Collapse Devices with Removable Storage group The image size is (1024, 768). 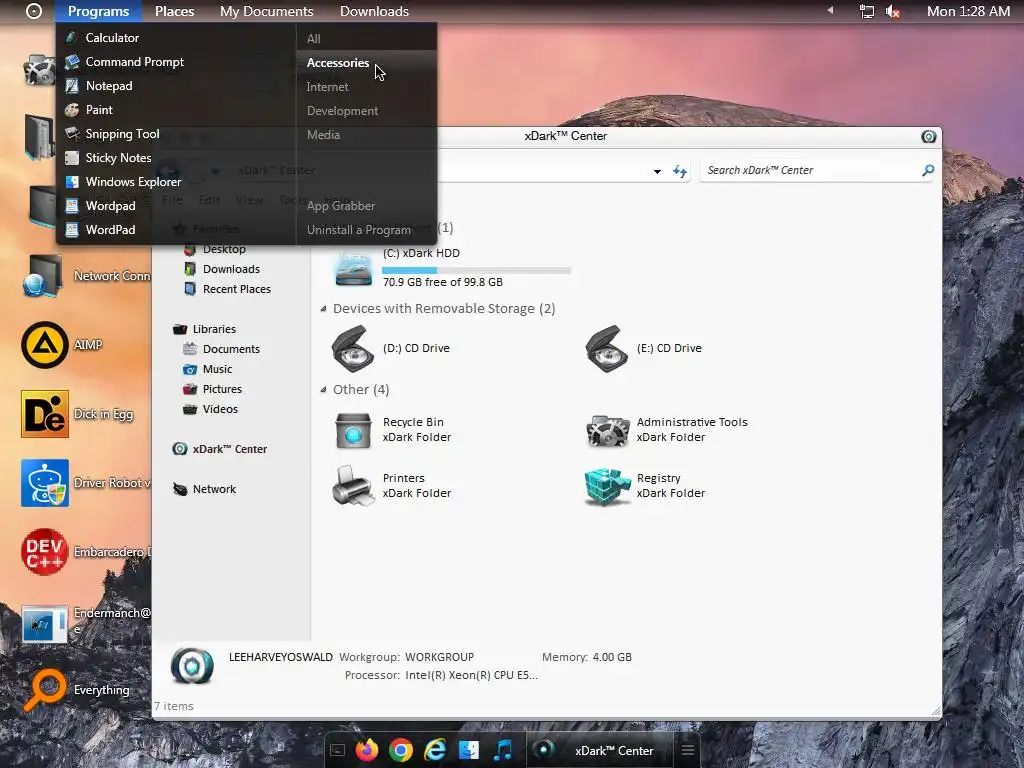(x=323, y=309)
